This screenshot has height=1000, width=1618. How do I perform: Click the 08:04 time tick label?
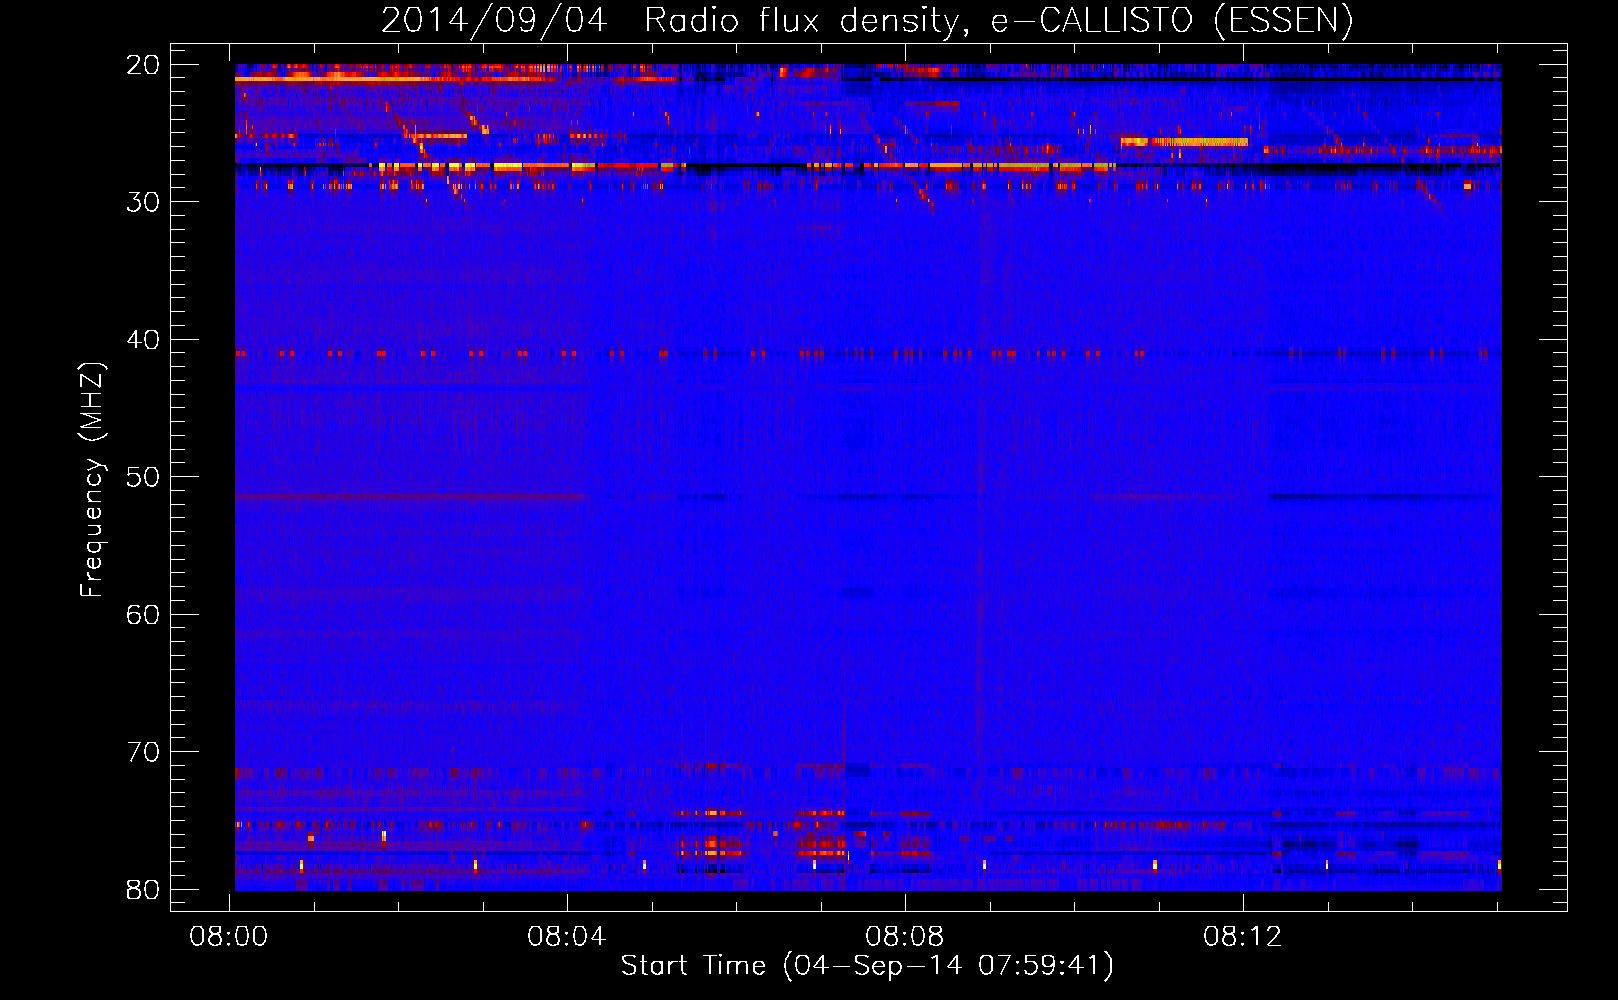[x=567, y=937]
